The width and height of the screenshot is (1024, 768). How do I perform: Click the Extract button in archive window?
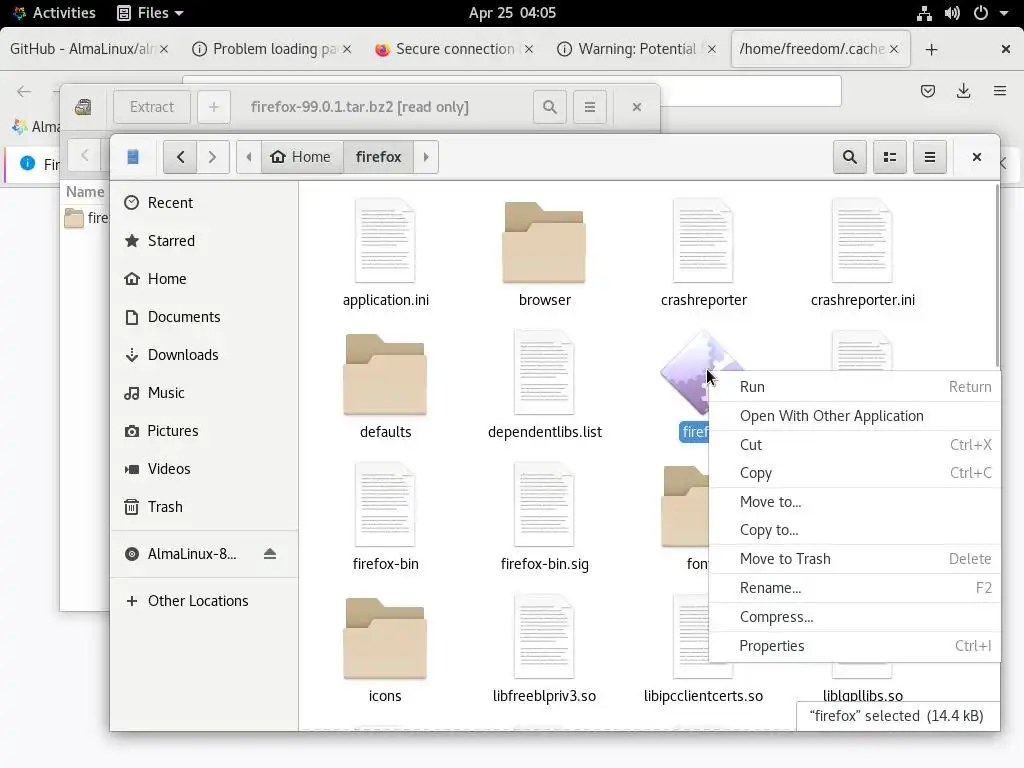(152, 106)
